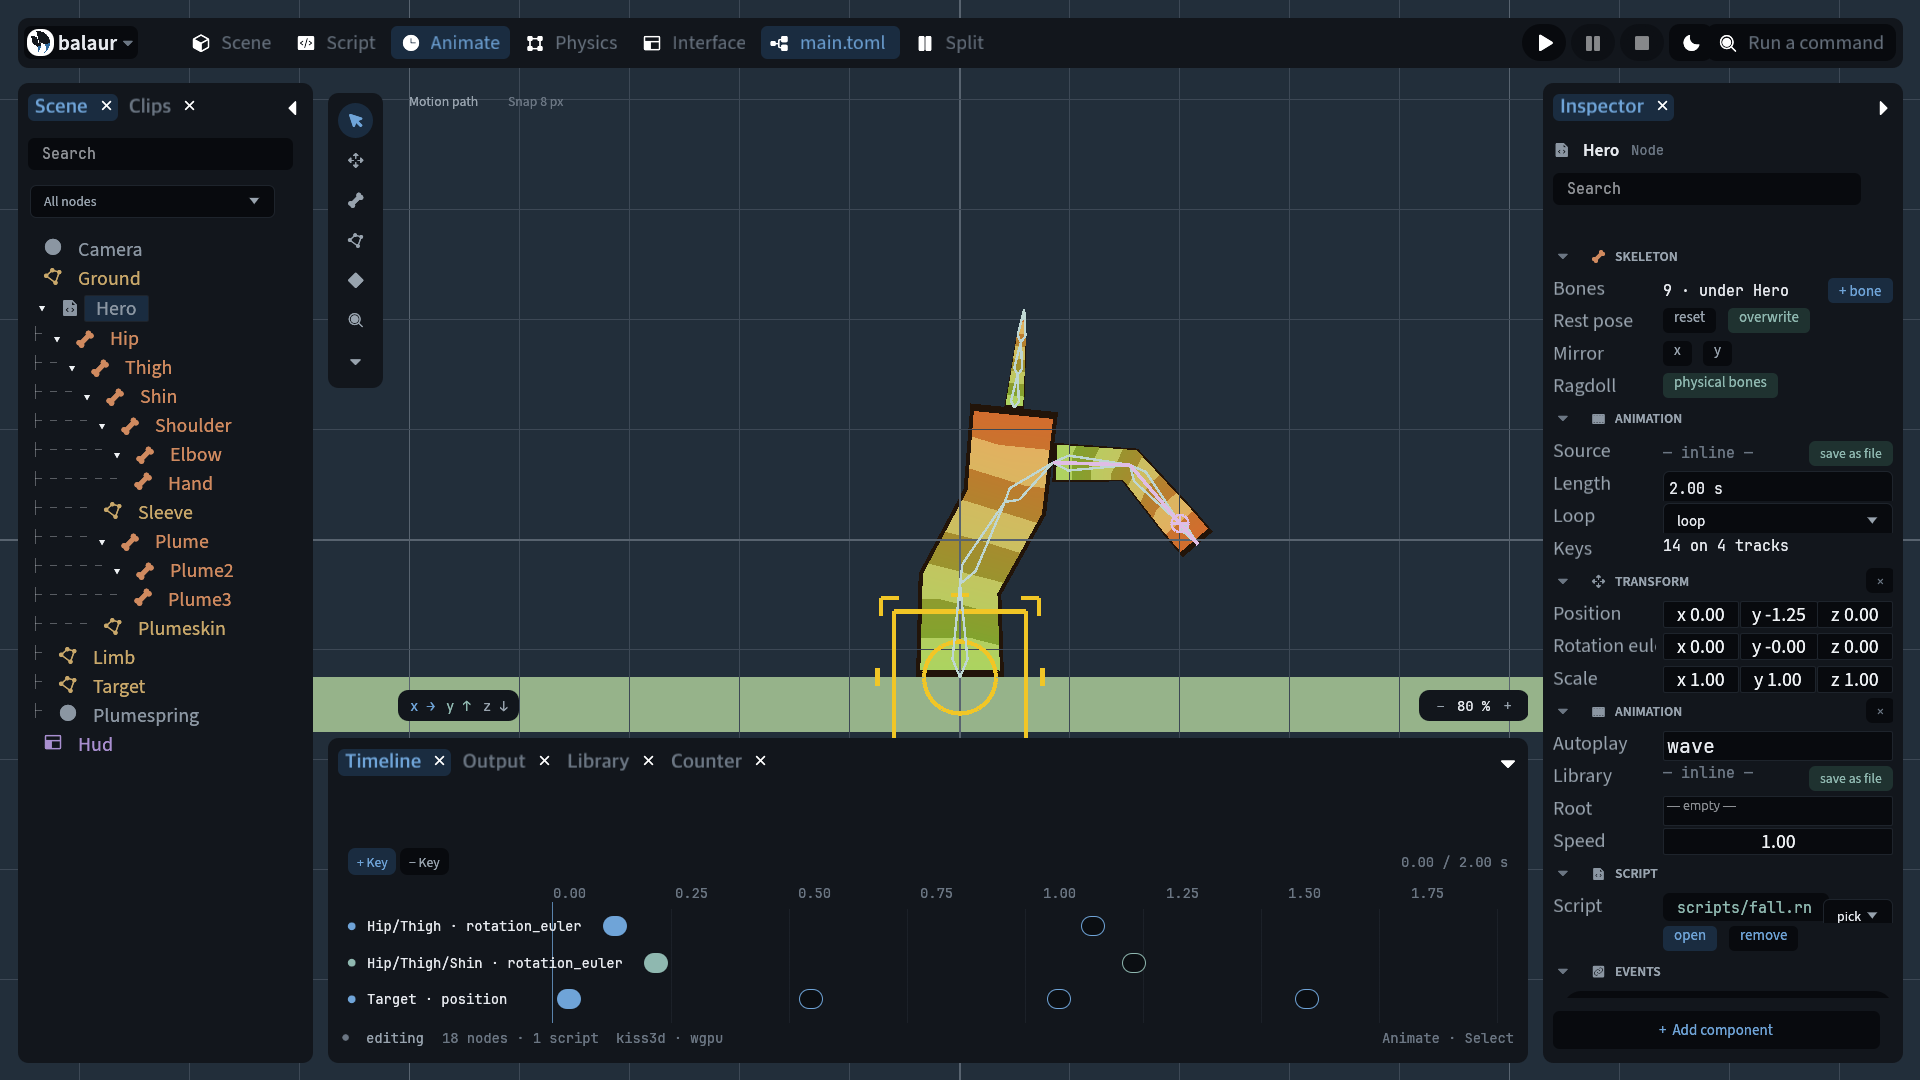Switch to the Physics mode tab
Image resolution: width=1920 pixels, height=1080 pixels.
(571, 43)
